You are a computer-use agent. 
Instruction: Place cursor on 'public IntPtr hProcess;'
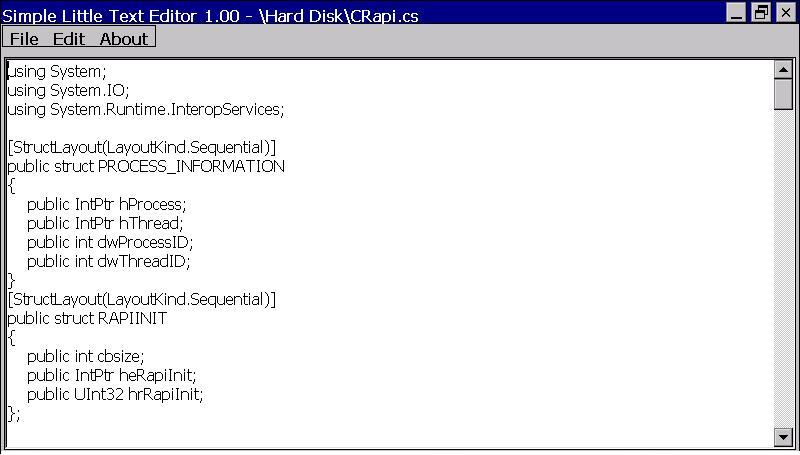106,204
